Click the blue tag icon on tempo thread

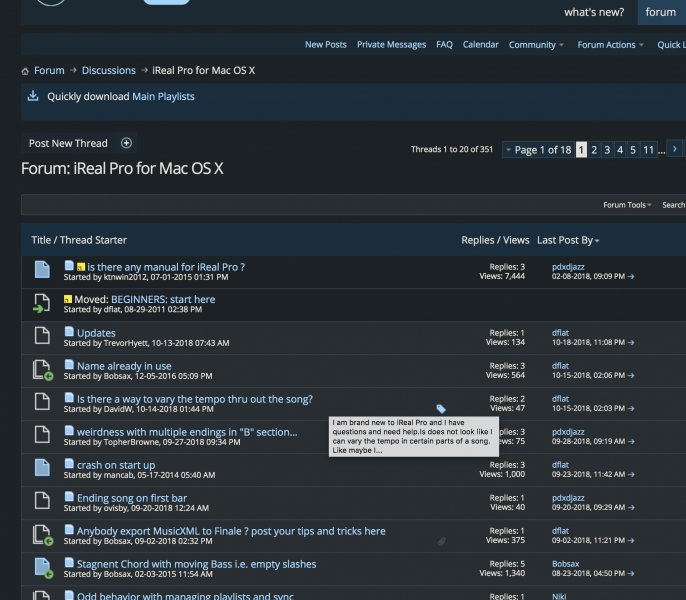(x=441, y=409)
